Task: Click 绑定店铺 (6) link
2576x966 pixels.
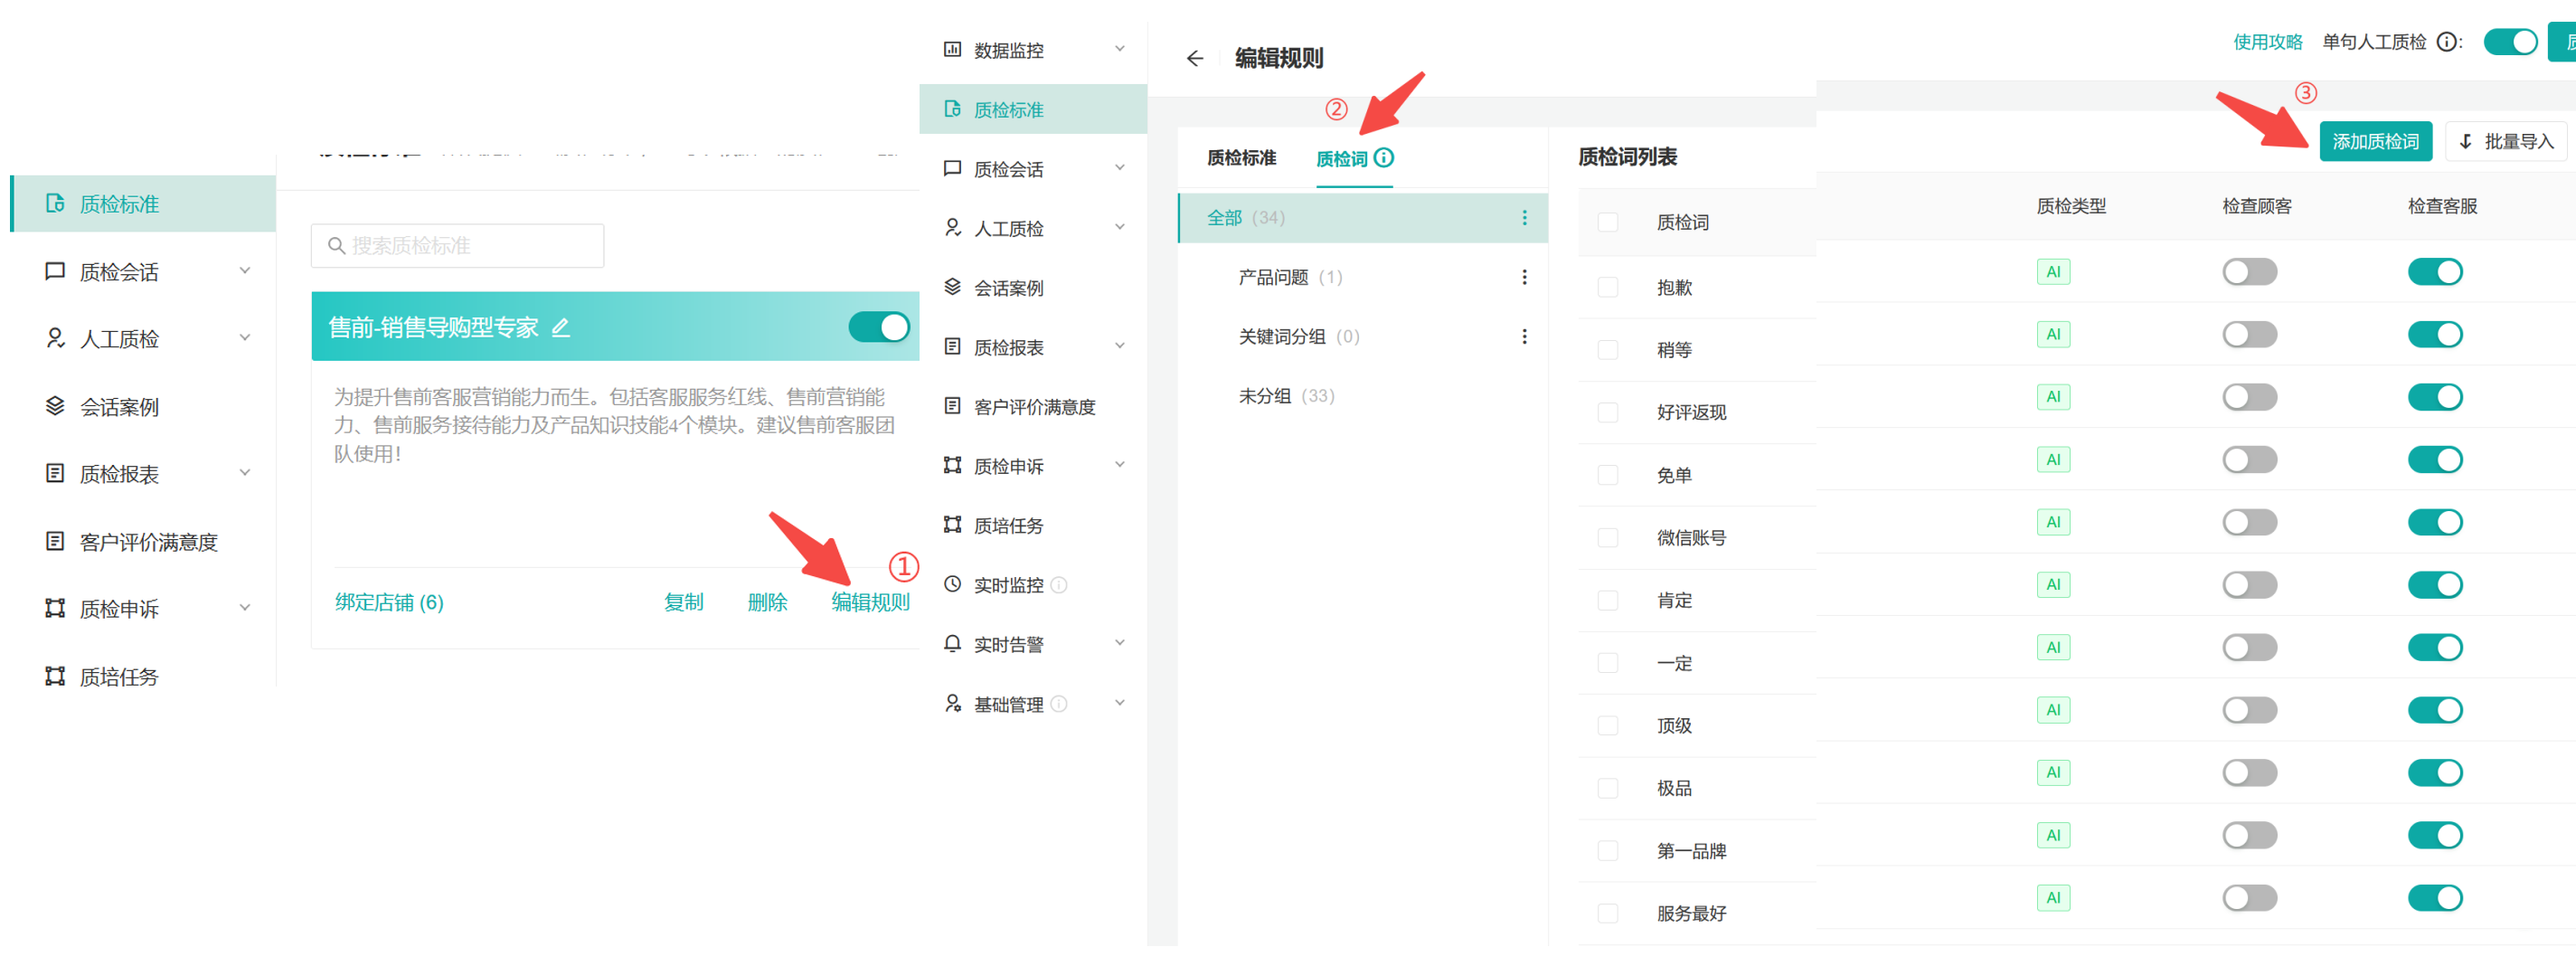Action: [x=388, y=602]
